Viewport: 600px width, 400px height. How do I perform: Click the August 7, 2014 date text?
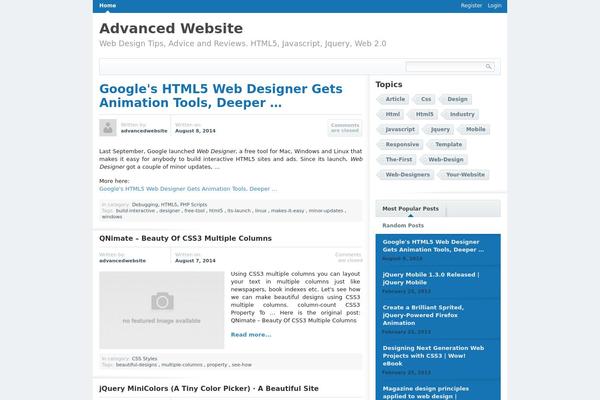click(x=195, y=261)
